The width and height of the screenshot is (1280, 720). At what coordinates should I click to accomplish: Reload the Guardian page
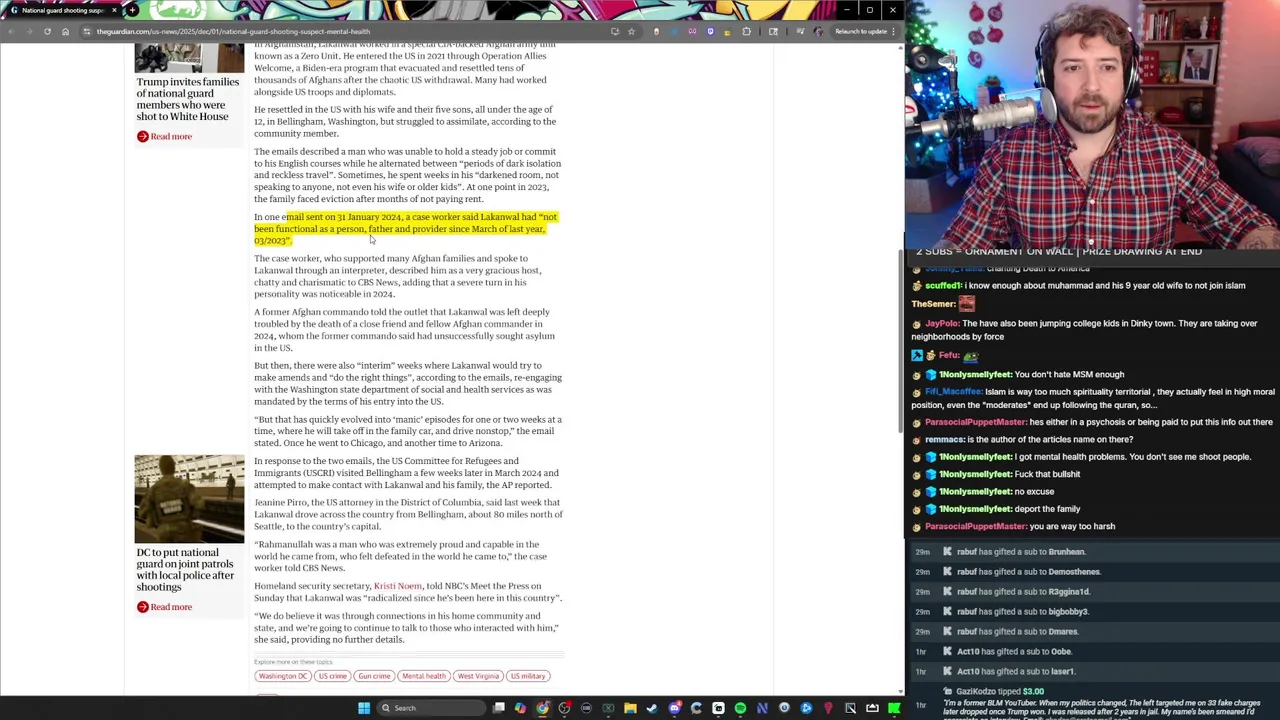pos(47,31)
